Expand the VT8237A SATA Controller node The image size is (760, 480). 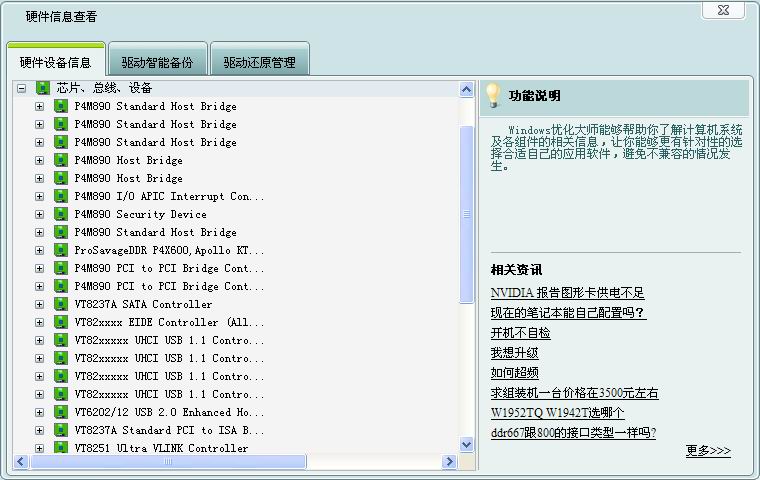[x=40, y=304]
